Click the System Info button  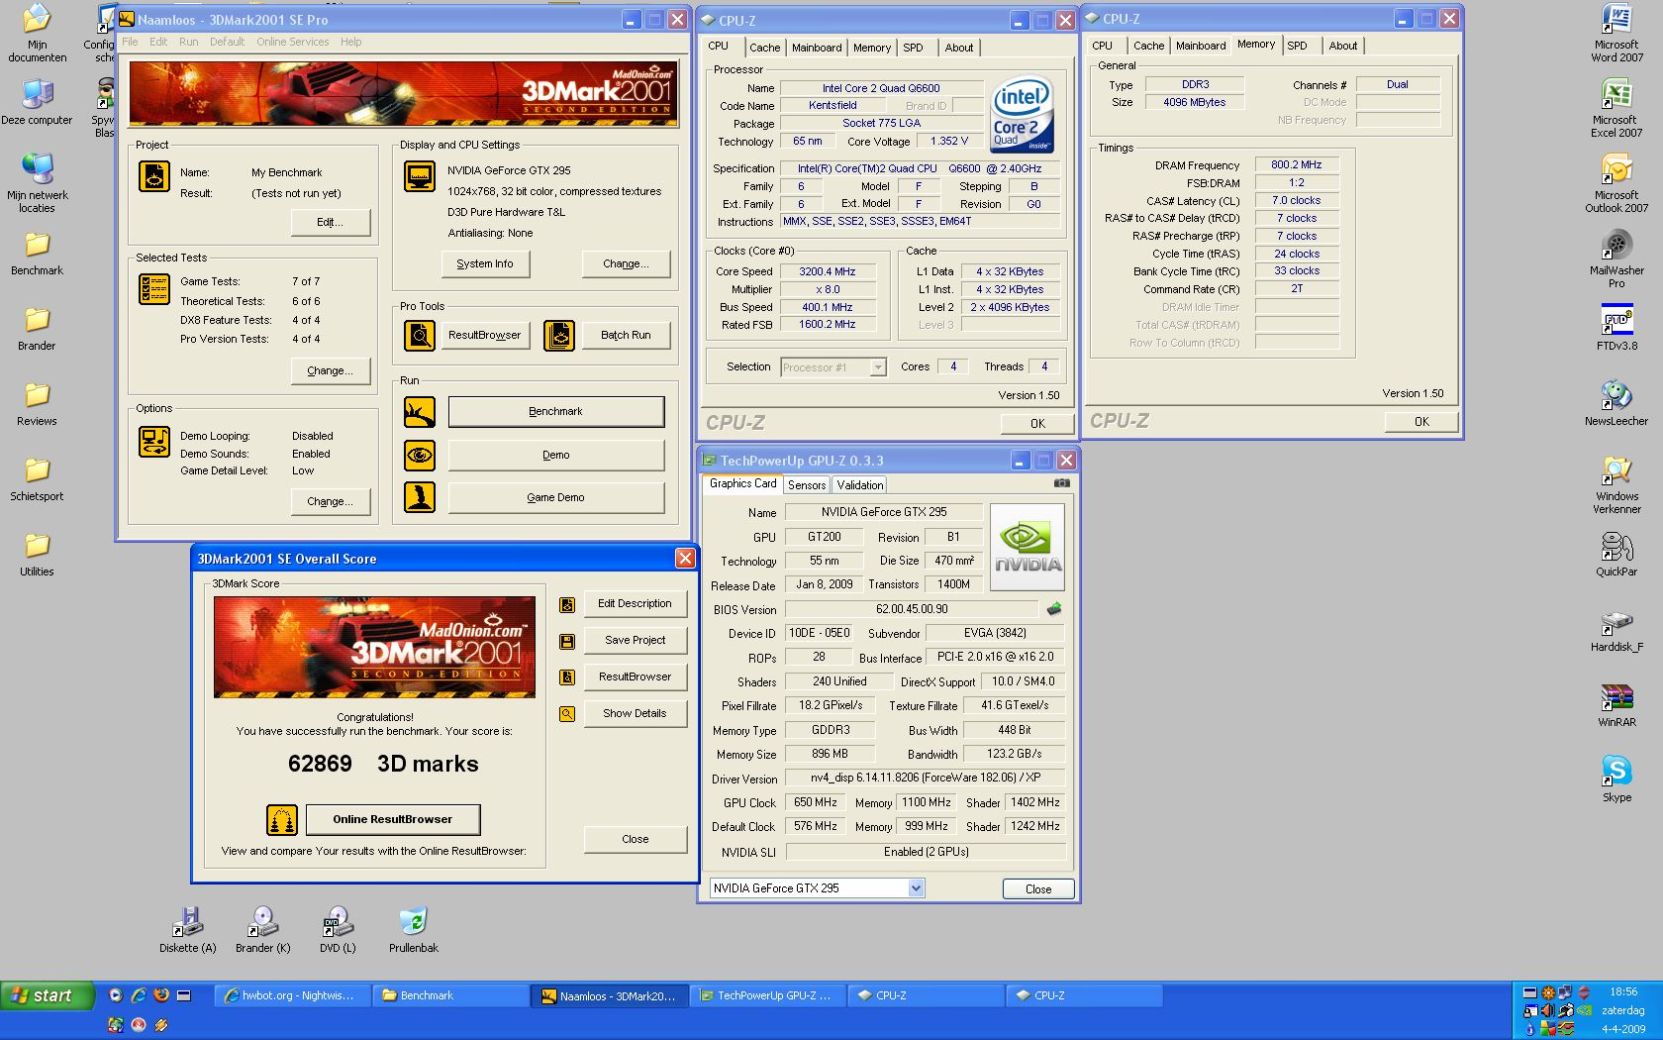point(485,264)
